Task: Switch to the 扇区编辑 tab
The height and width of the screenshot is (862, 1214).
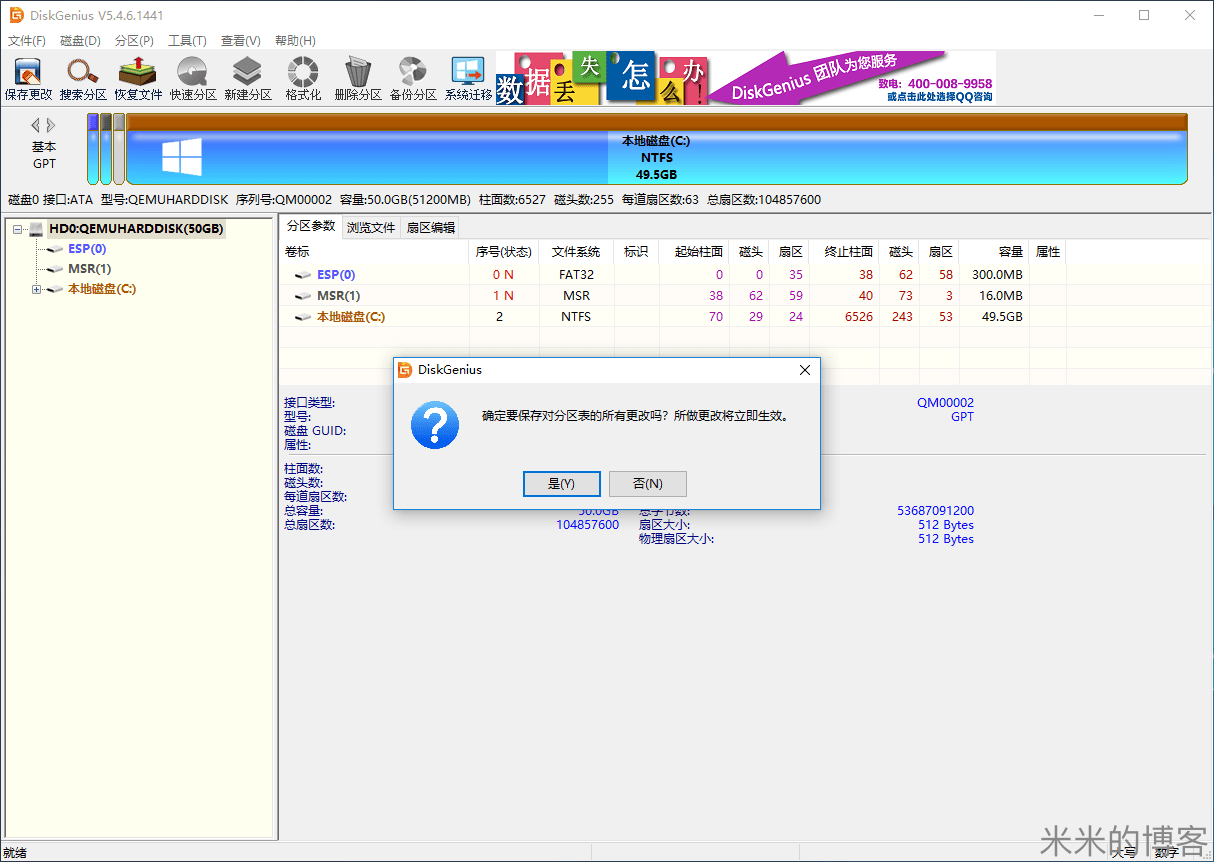Action: point(431,226)
